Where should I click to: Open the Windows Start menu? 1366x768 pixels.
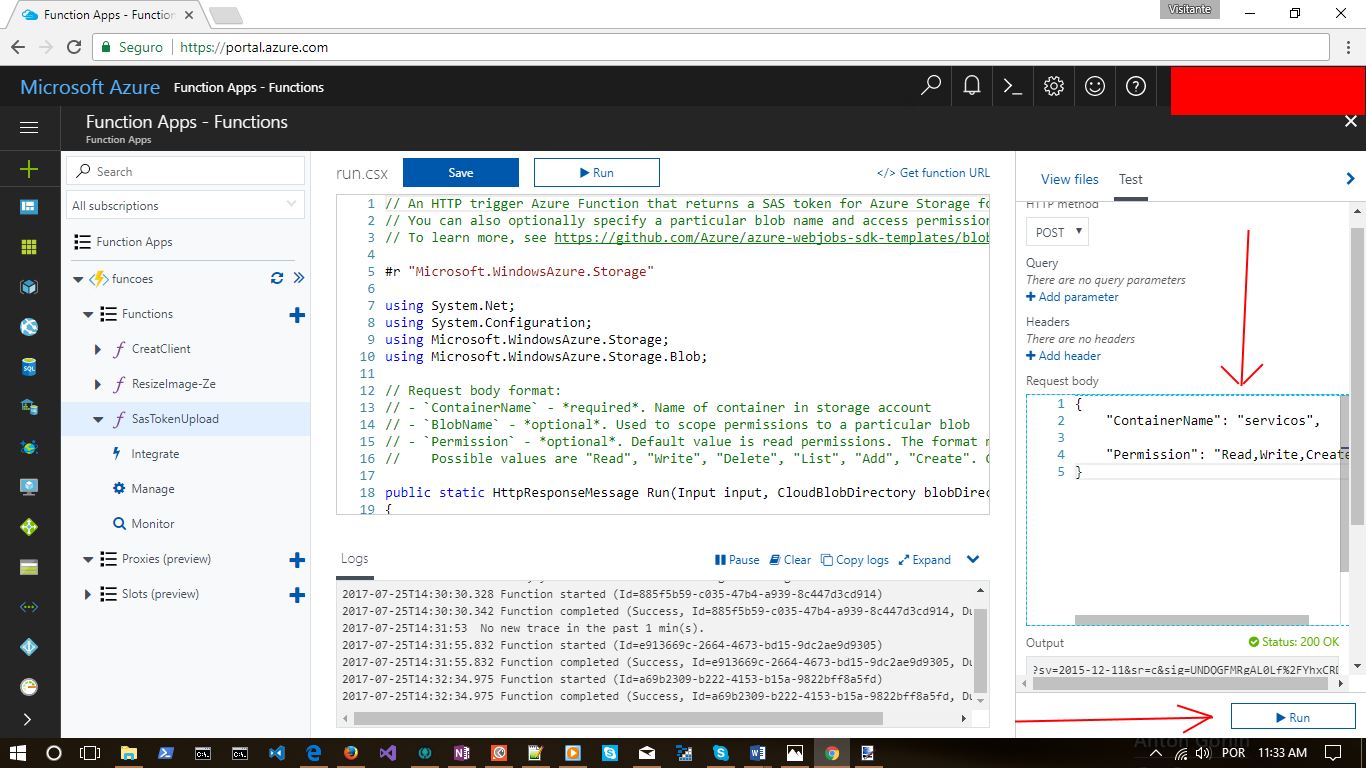click(x=18, y=753)
